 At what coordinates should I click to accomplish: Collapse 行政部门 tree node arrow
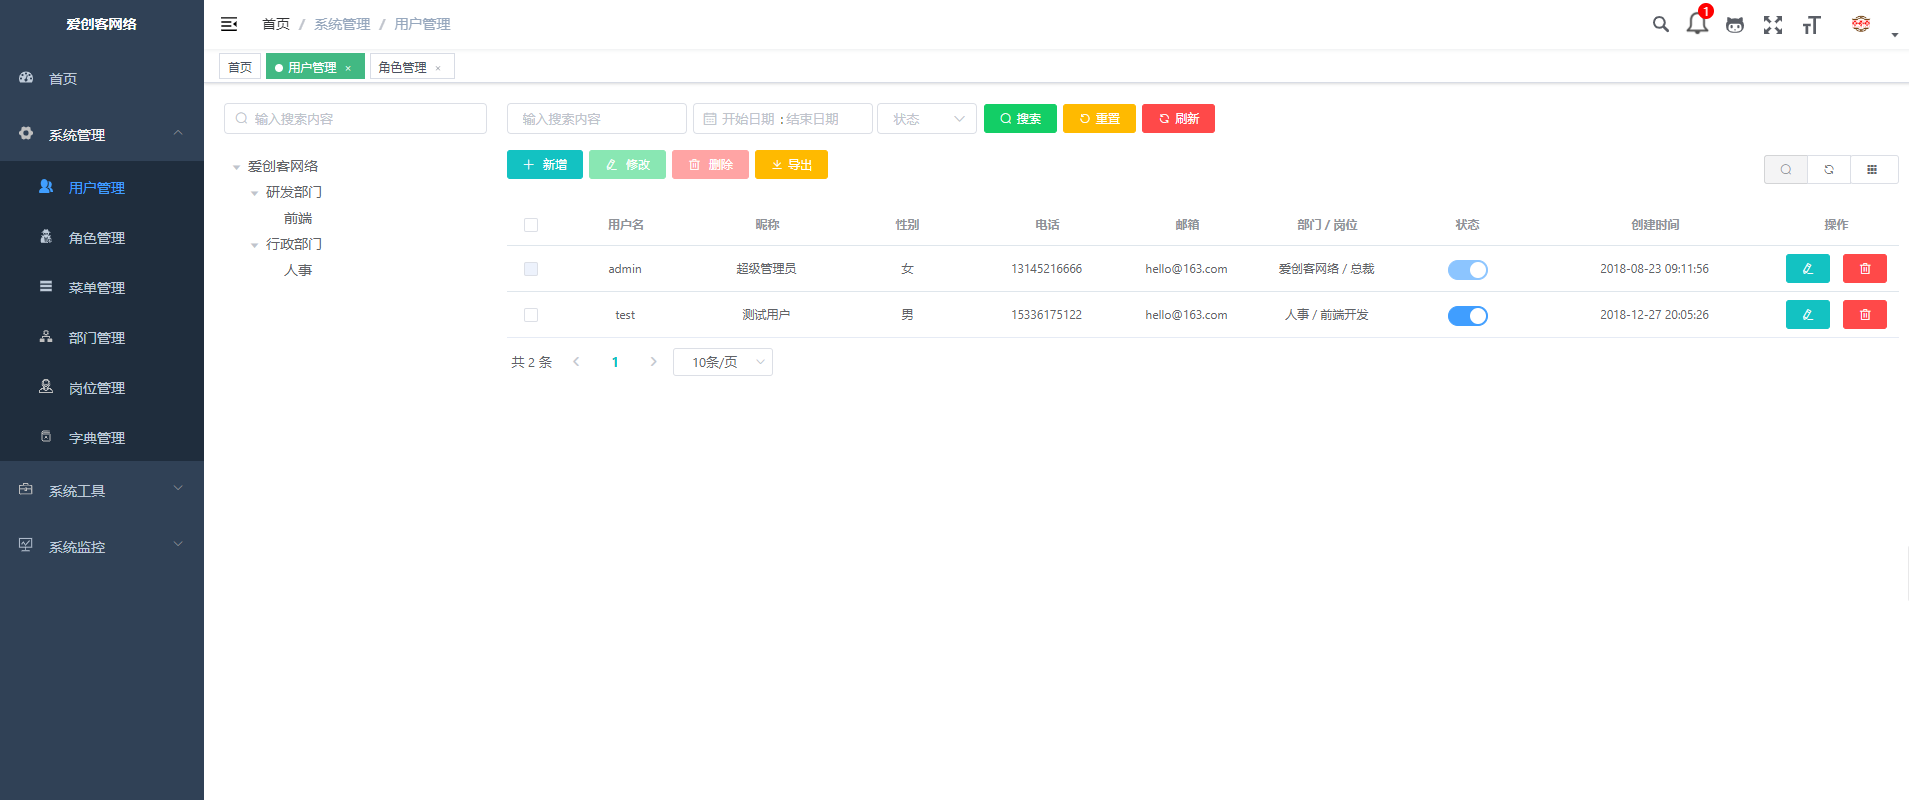[255, 245]
